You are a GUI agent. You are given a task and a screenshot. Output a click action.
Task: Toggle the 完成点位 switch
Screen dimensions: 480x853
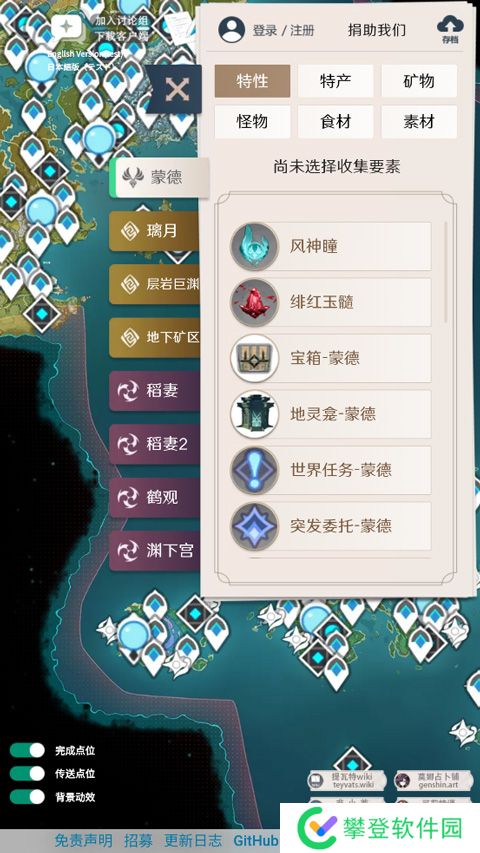click(27, 750)
